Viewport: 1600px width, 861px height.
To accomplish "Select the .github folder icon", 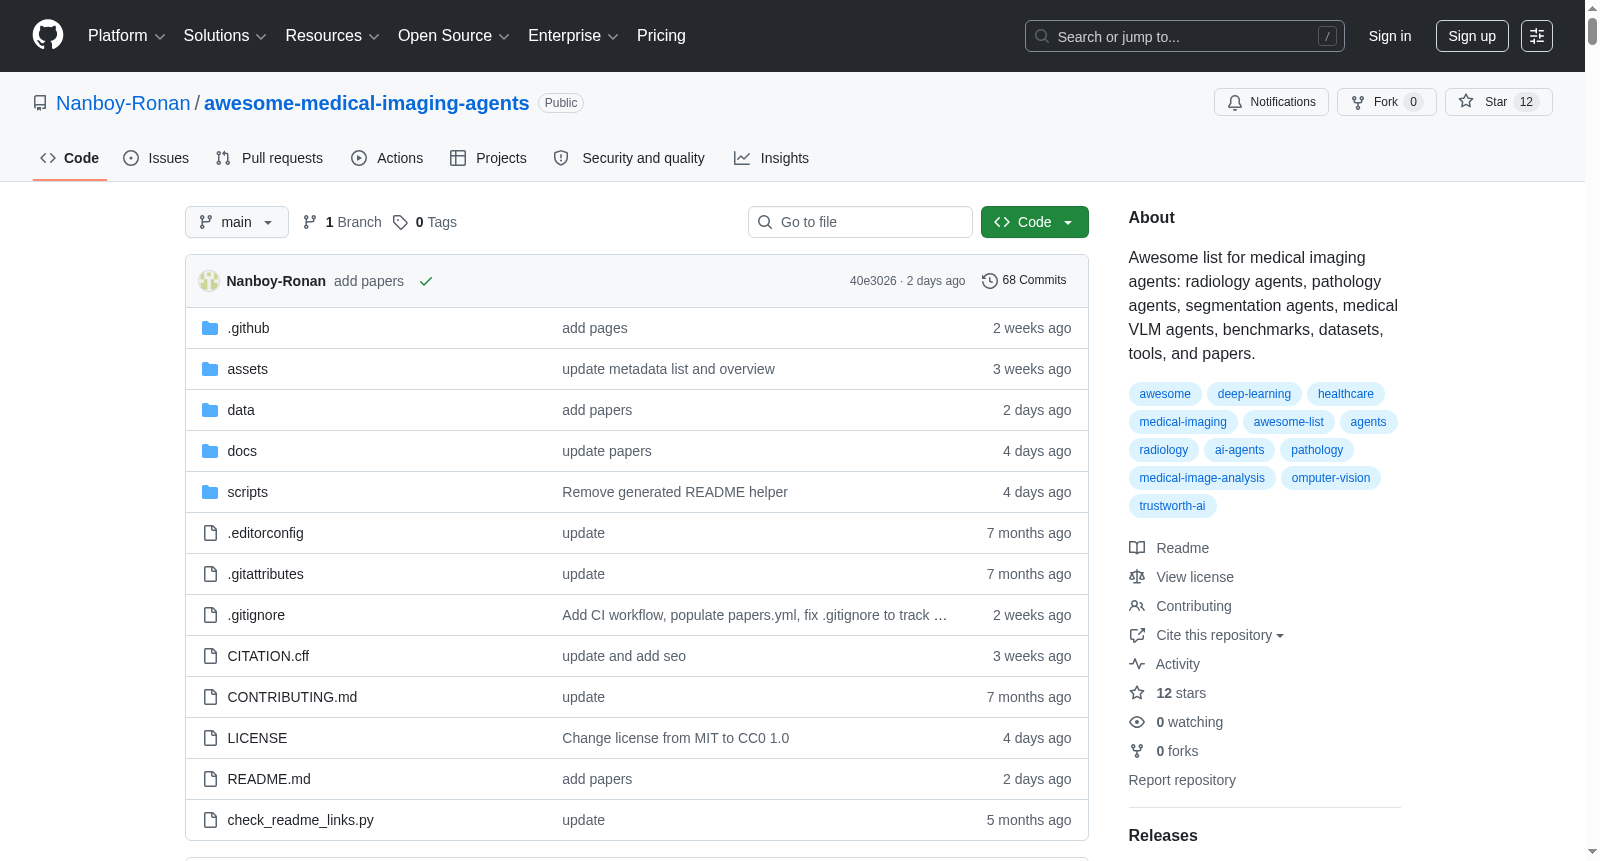I will tap(210, 328).
